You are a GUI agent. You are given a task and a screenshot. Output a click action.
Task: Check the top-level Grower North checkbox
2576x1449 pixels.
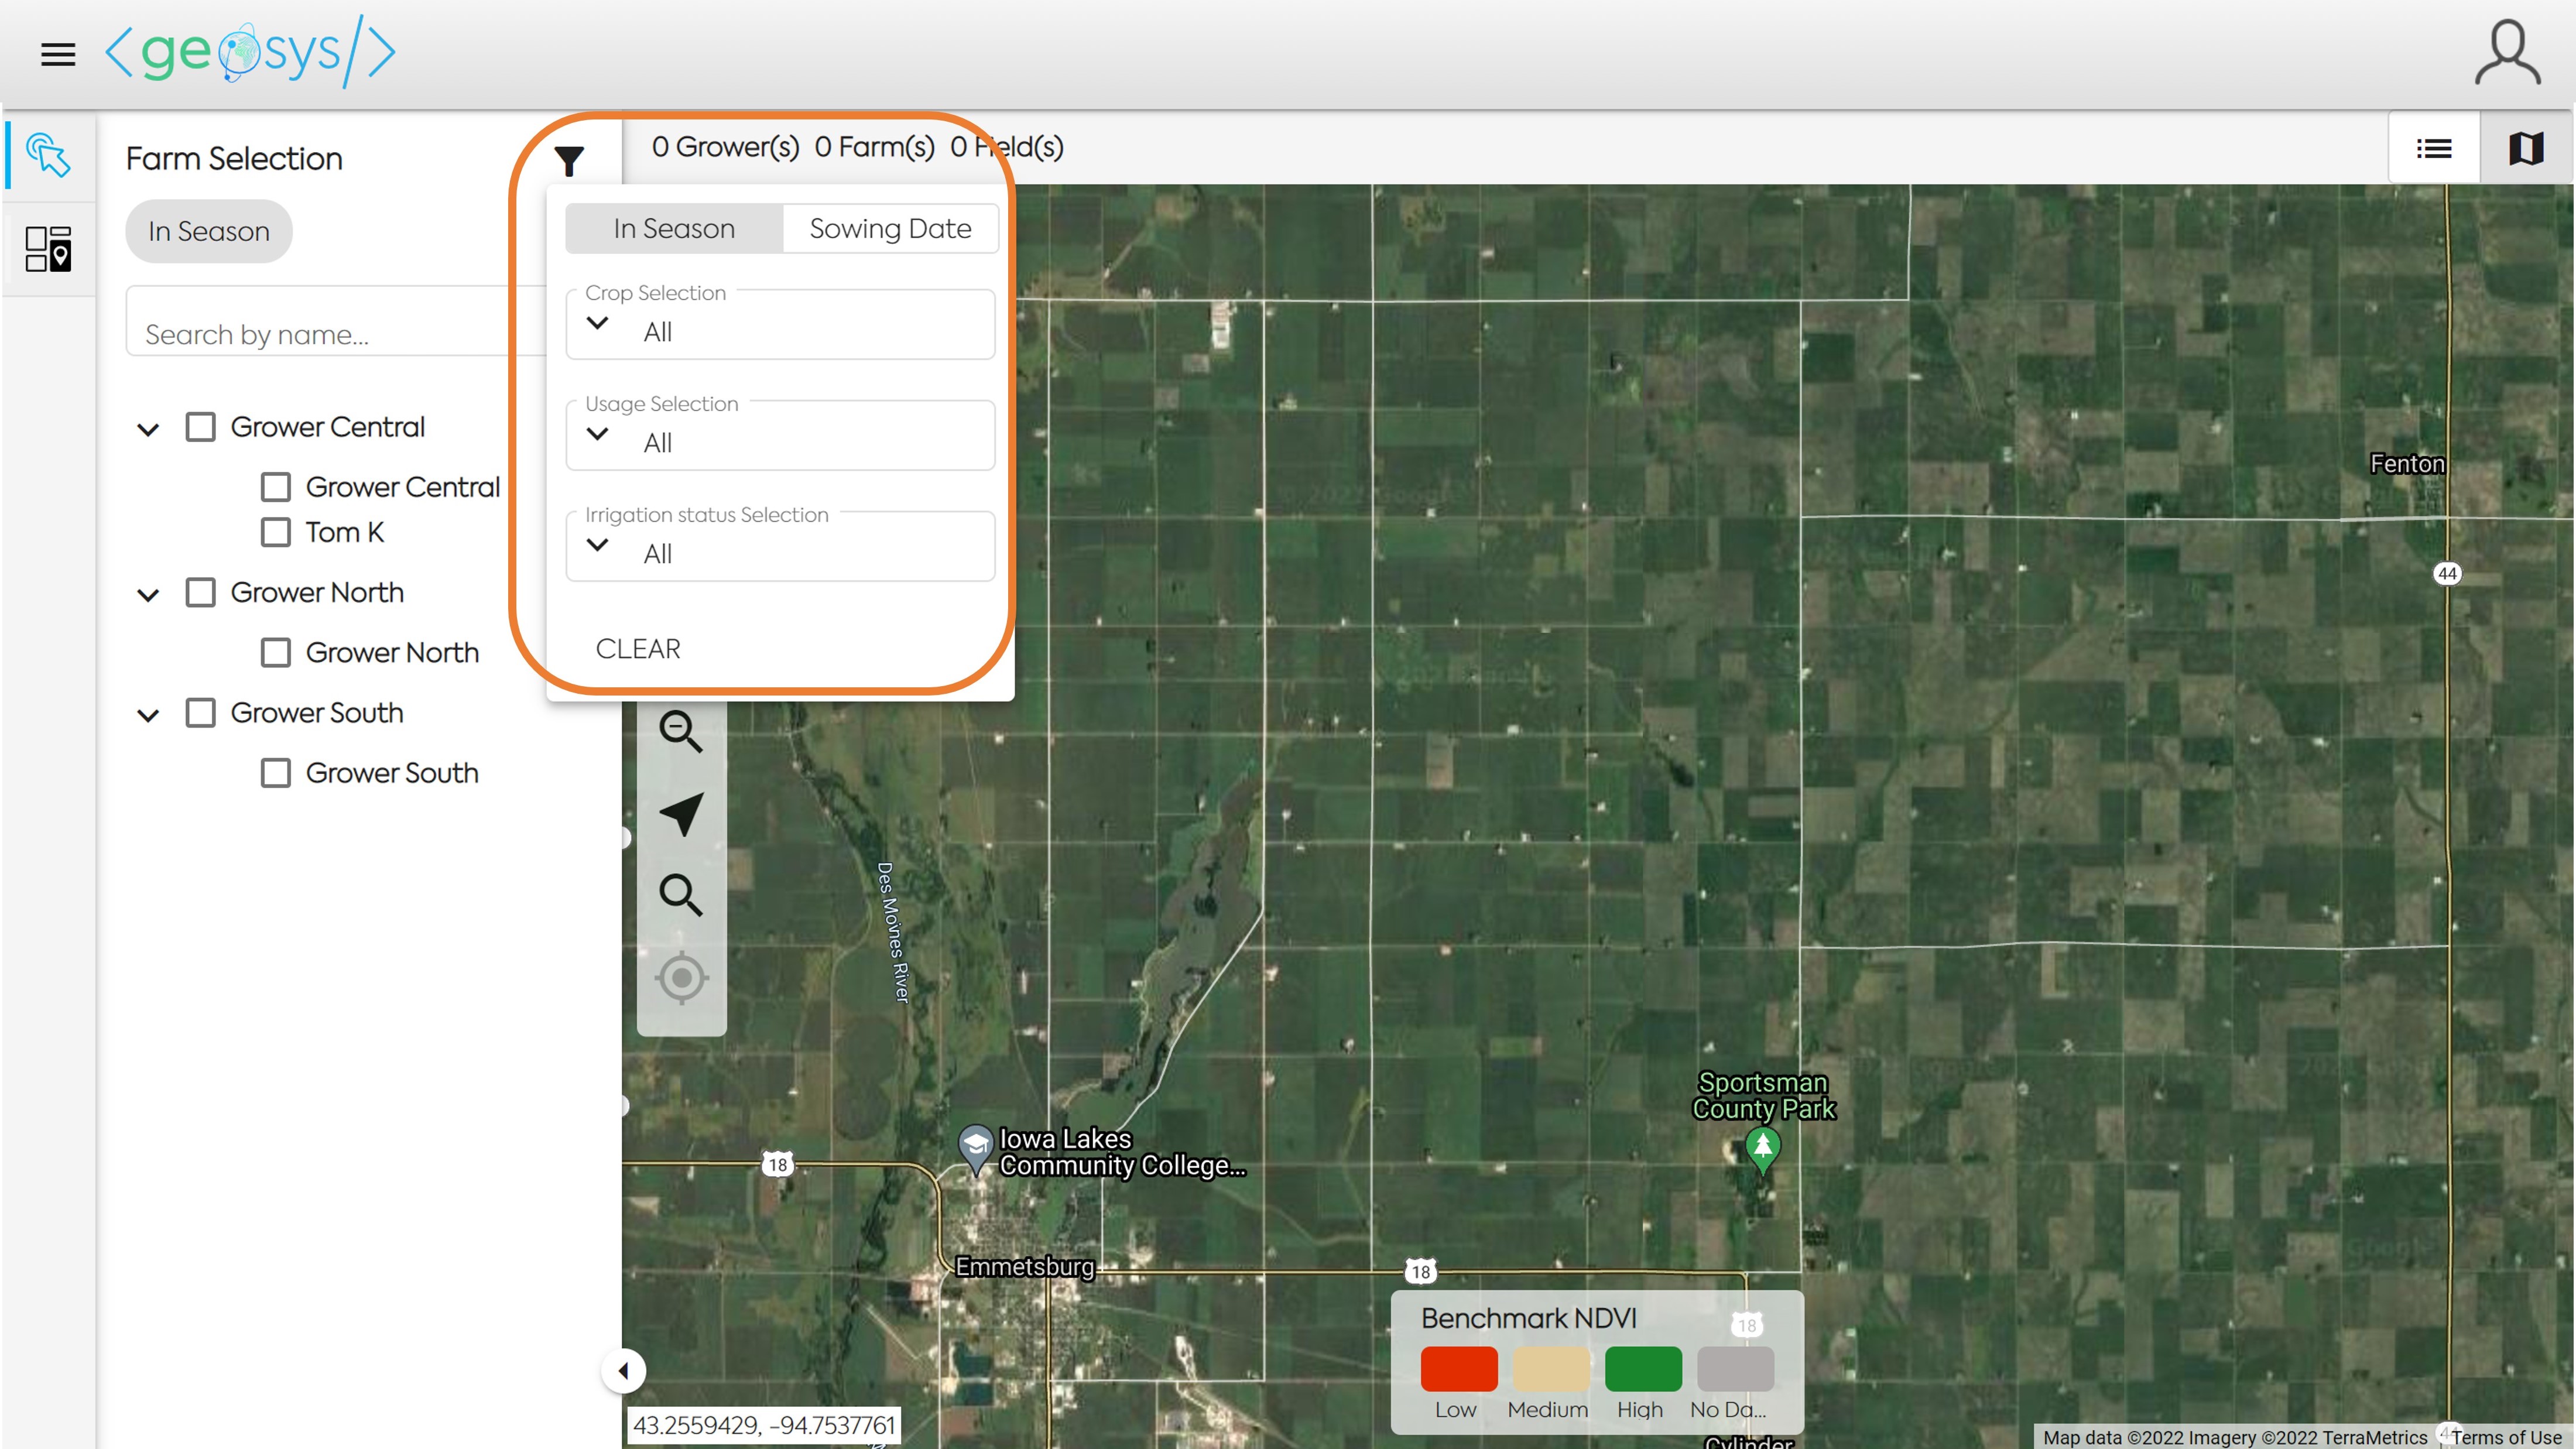201,592
